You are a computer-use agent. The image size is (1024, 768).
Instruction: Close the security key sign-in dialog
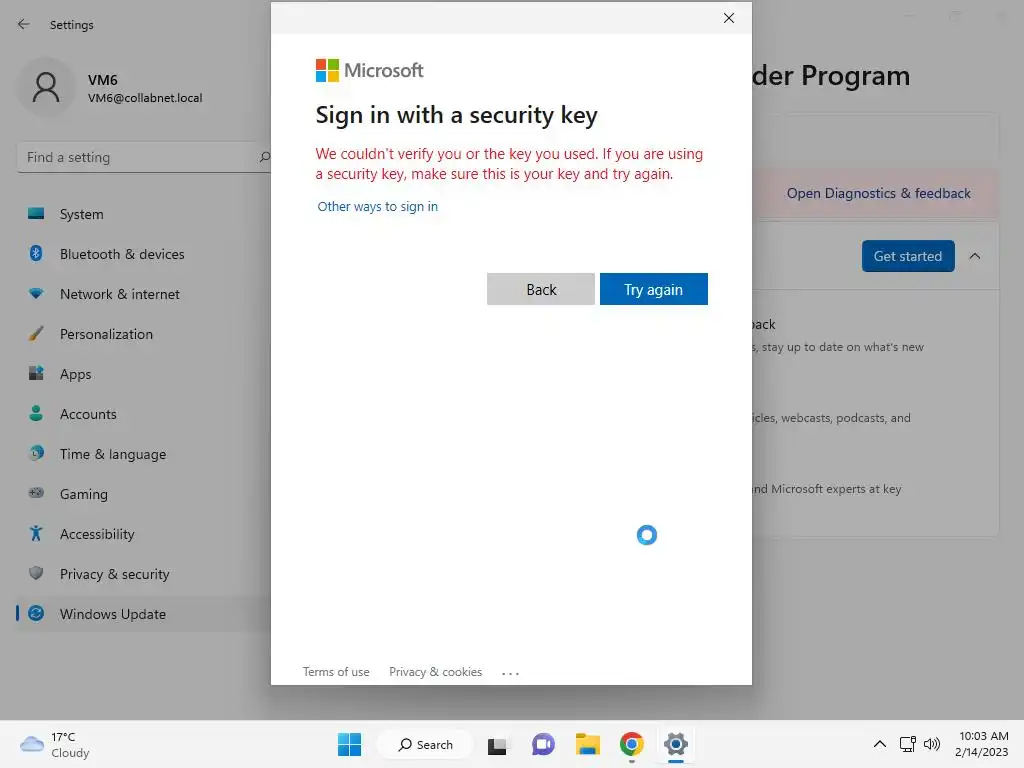729,18
